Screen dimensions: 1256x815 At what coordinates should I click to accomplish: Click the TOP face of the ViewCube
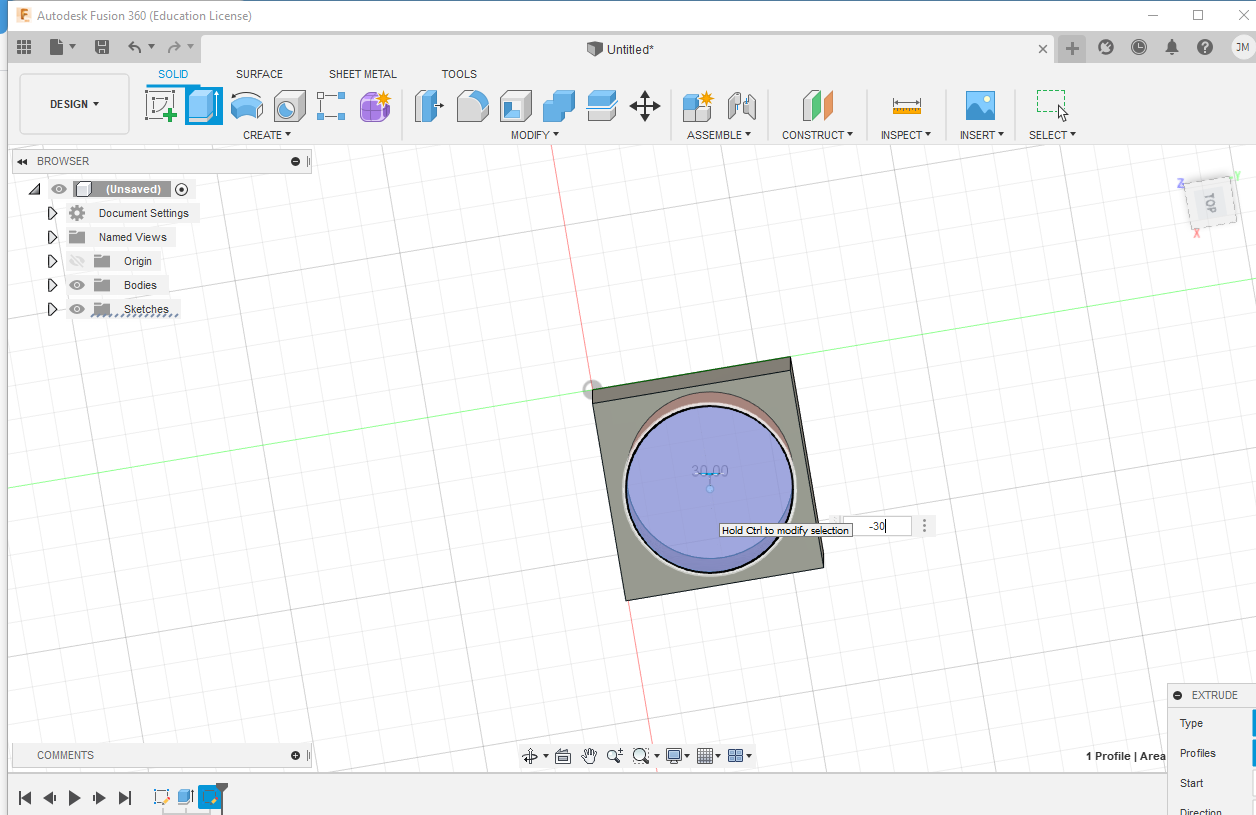coord(1209,203)
